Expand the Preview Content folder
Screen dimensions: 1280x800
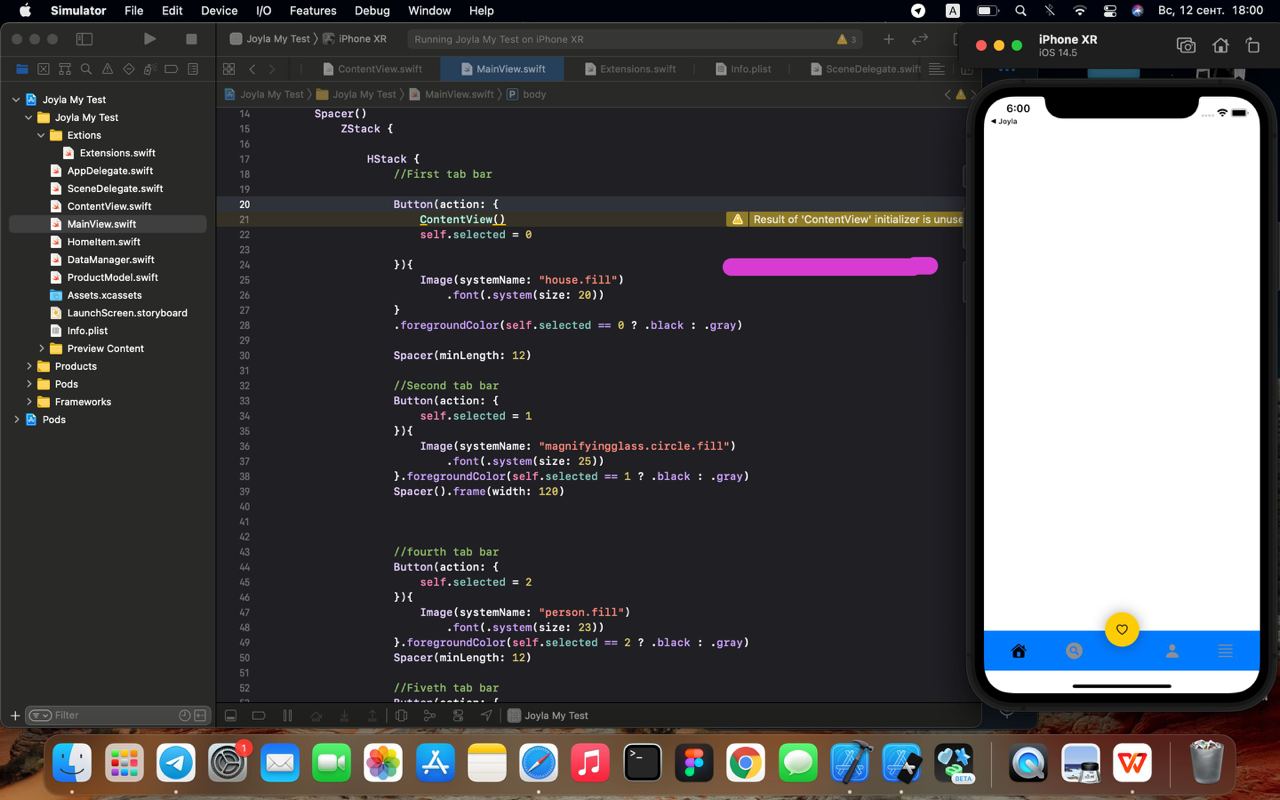click(41, 349)
